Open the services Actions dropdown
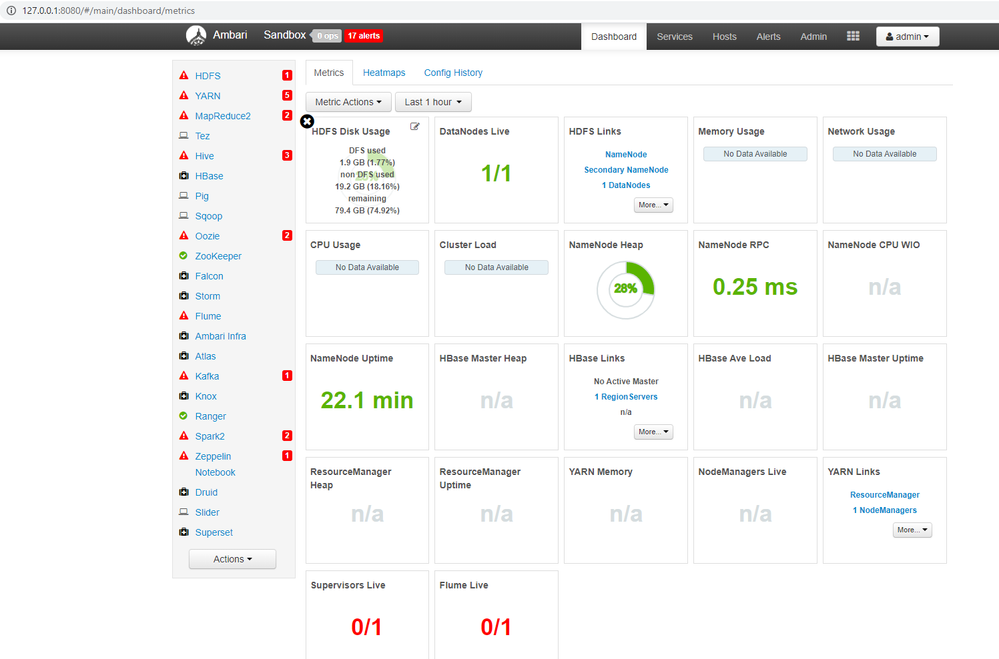 233,559
